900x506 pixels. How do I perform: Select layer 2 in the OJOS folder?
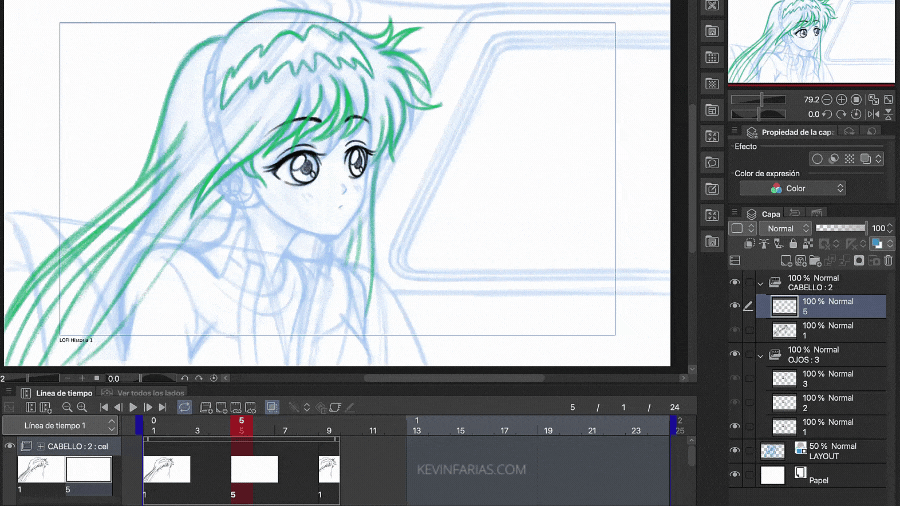pyautogui.click(x=821, y=403)
